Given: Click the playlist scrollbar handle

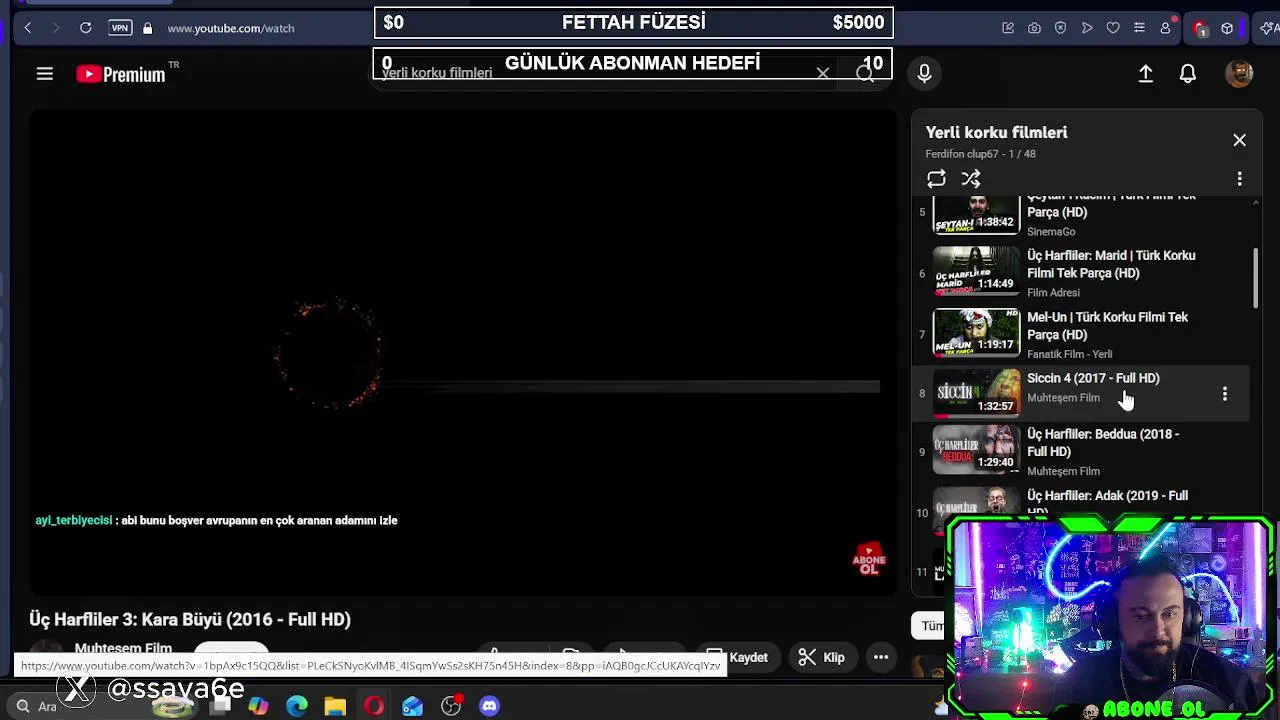Looking at the screenshot, I should (x=1256, y=278).
